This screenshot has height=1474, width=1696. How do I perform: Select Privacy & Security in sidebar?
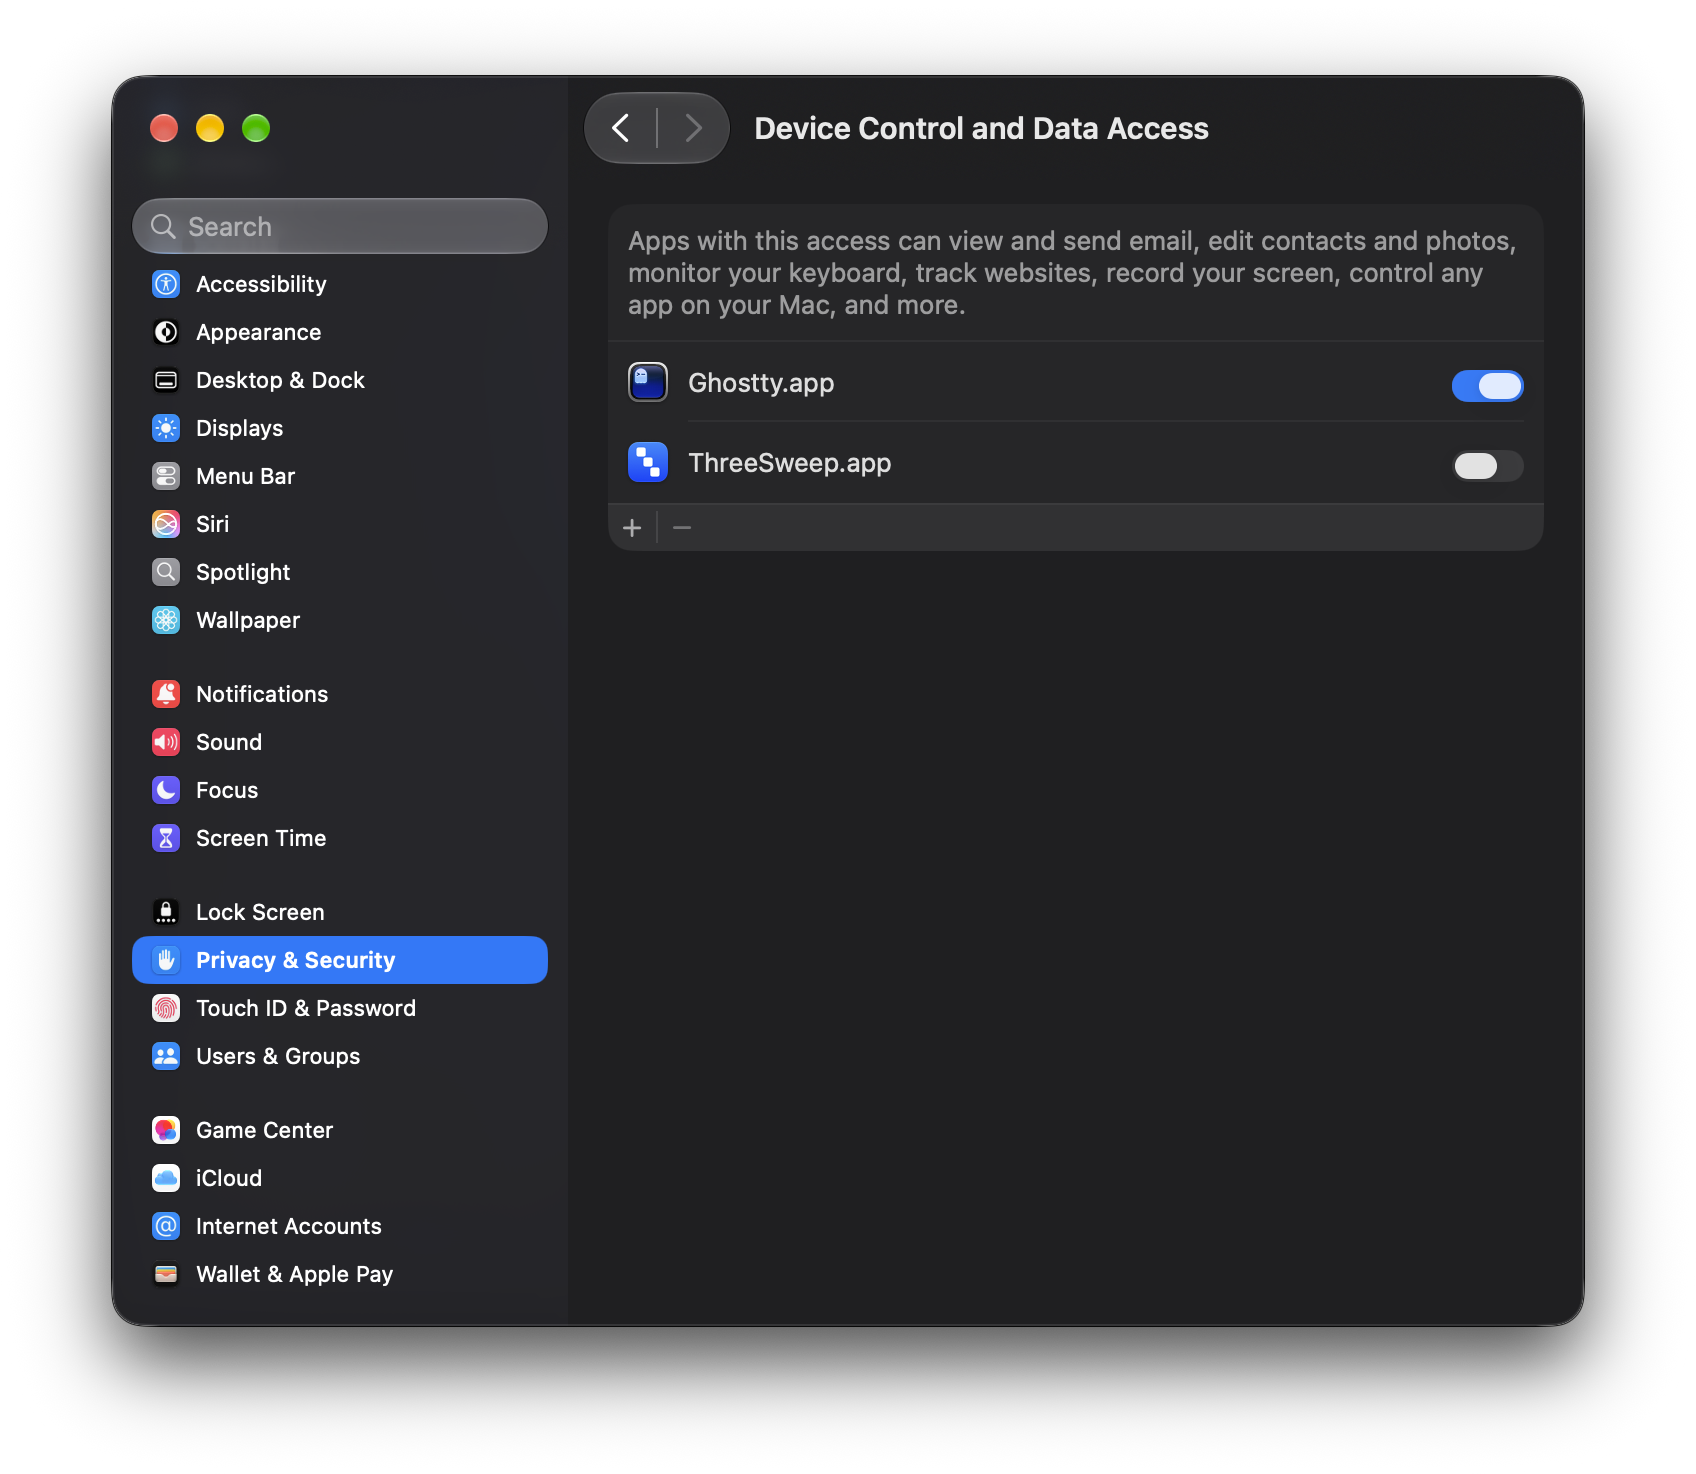click(x=340, y=960)
